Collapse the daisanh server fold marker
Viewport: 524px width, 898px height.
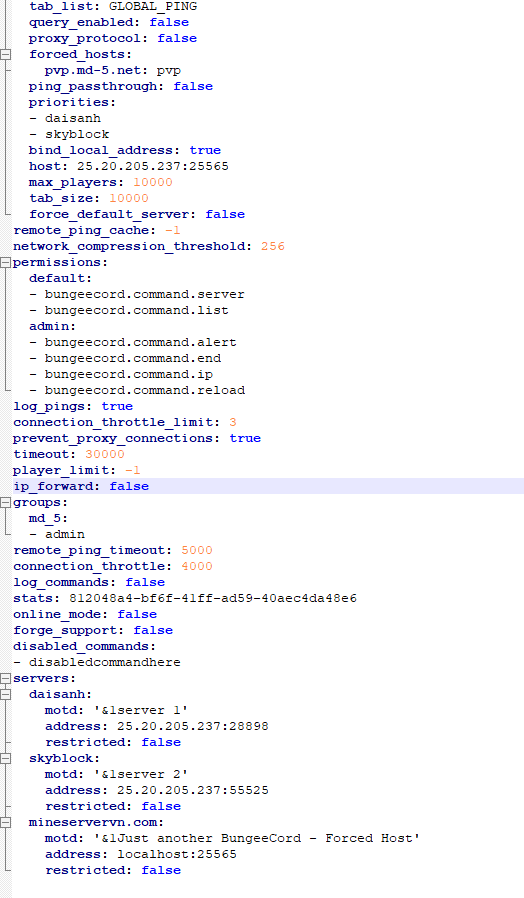(x=6, y=694)
